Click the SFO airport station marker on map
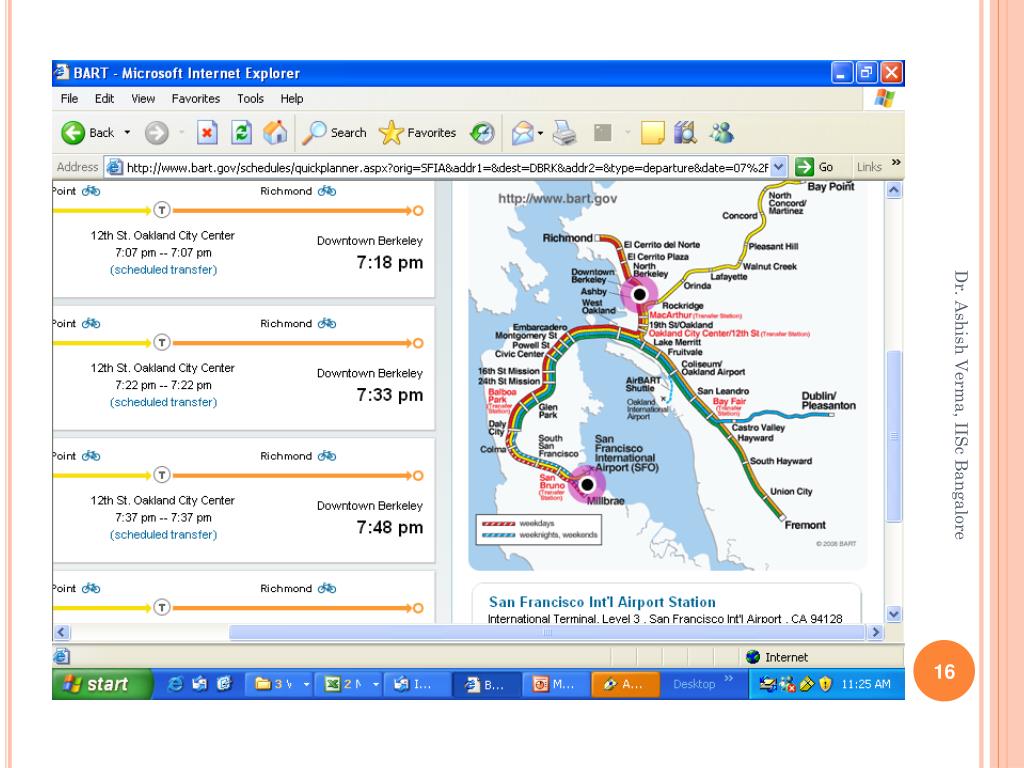Image resolution: width=1024 pixels, height=768 pixels. [587, 485]
